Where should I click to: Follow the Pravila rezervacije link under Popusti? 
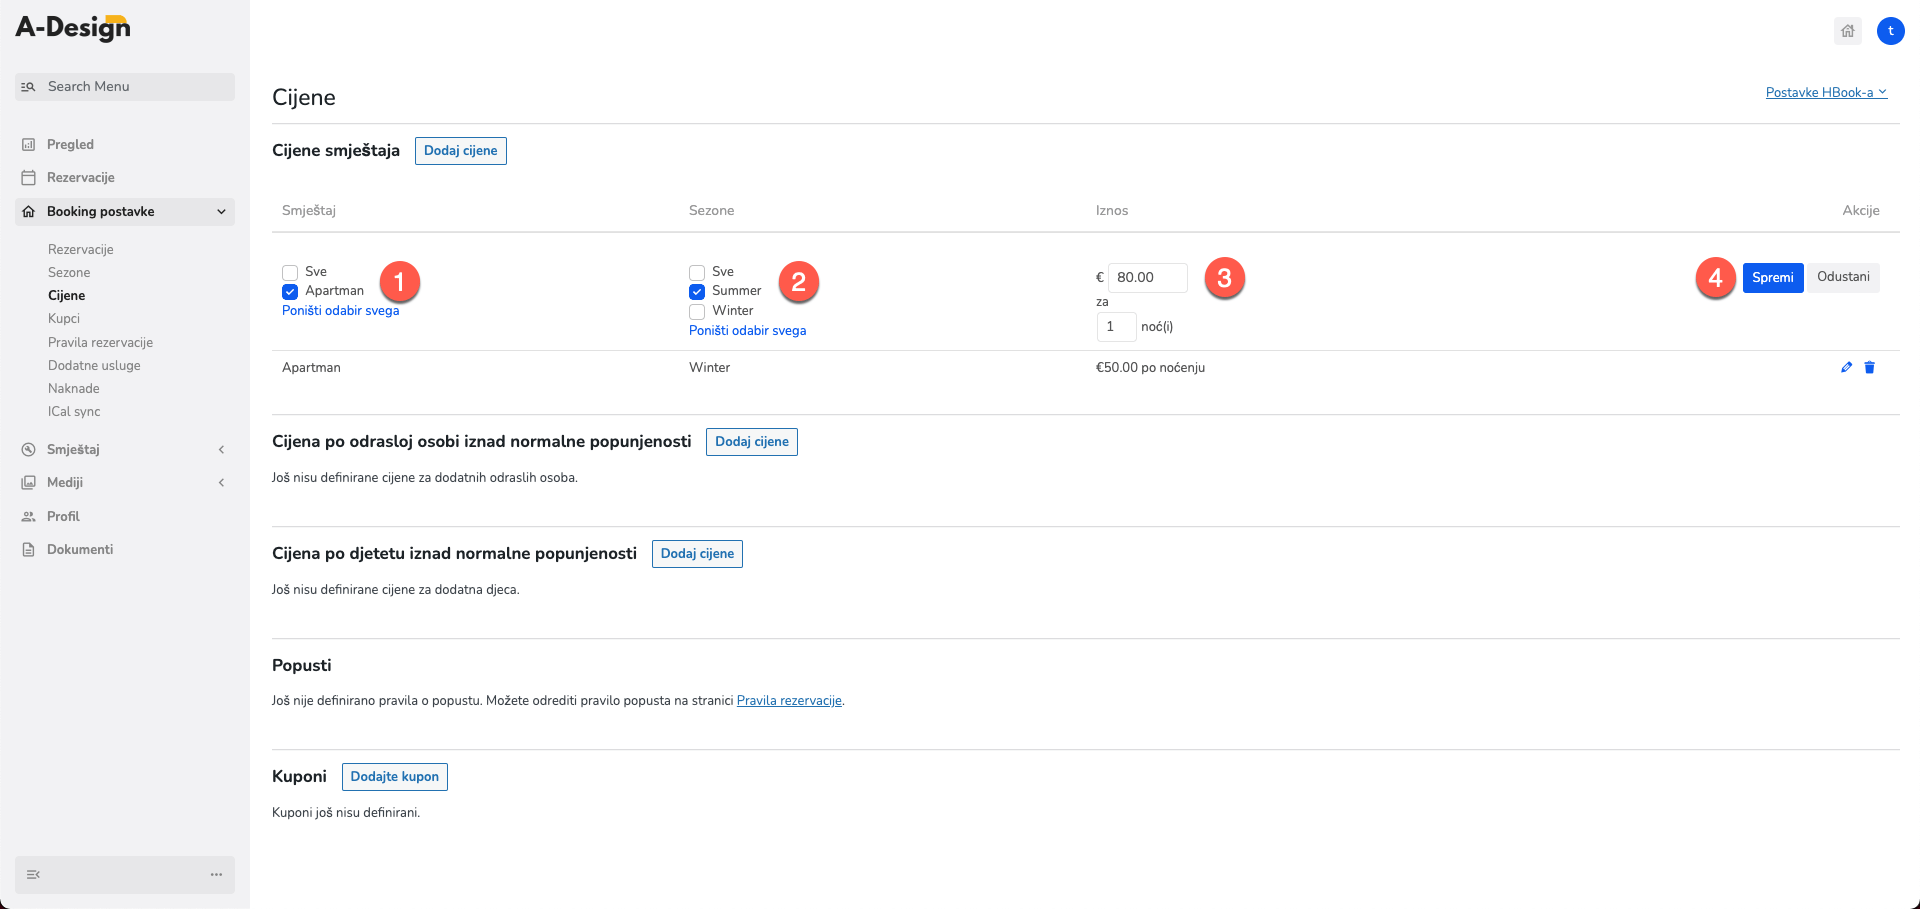point(789,700)
